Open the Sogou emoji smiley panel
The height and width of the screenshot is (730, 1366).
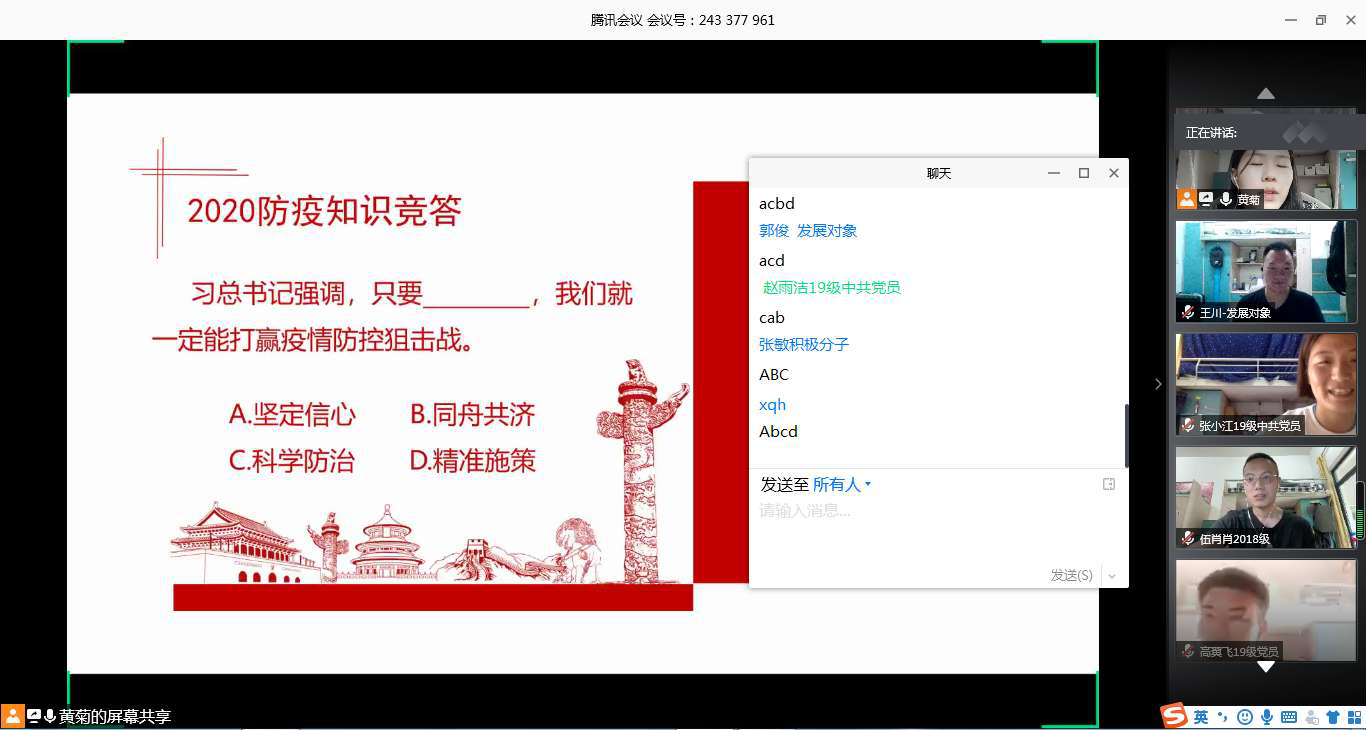[1245, 717]
